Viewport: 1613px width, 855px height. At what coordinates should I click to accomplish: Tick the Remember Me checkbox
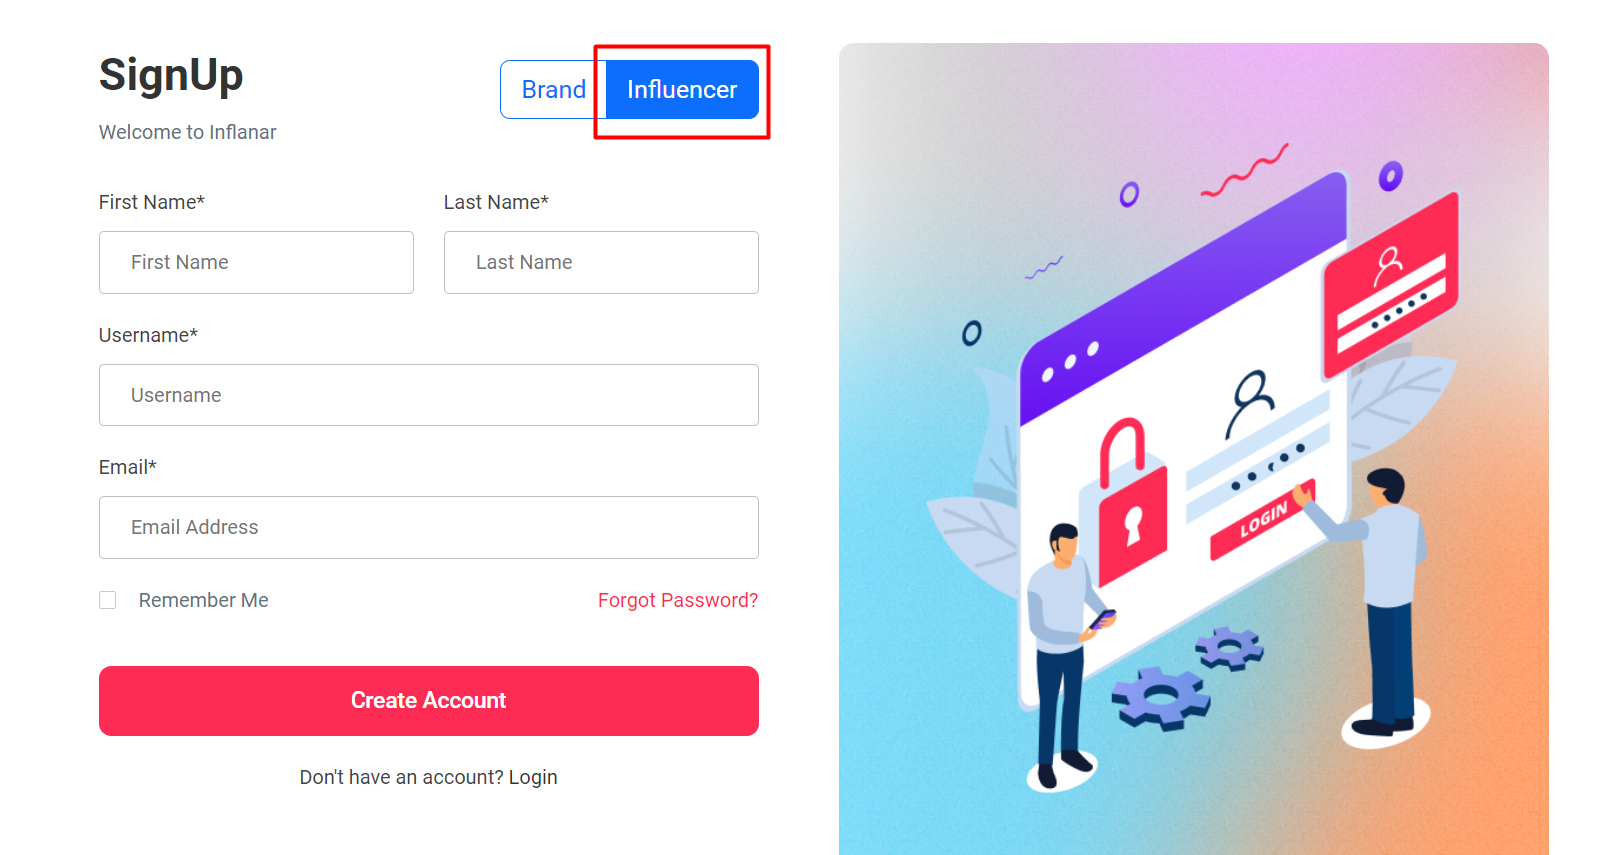click(108, 600)
